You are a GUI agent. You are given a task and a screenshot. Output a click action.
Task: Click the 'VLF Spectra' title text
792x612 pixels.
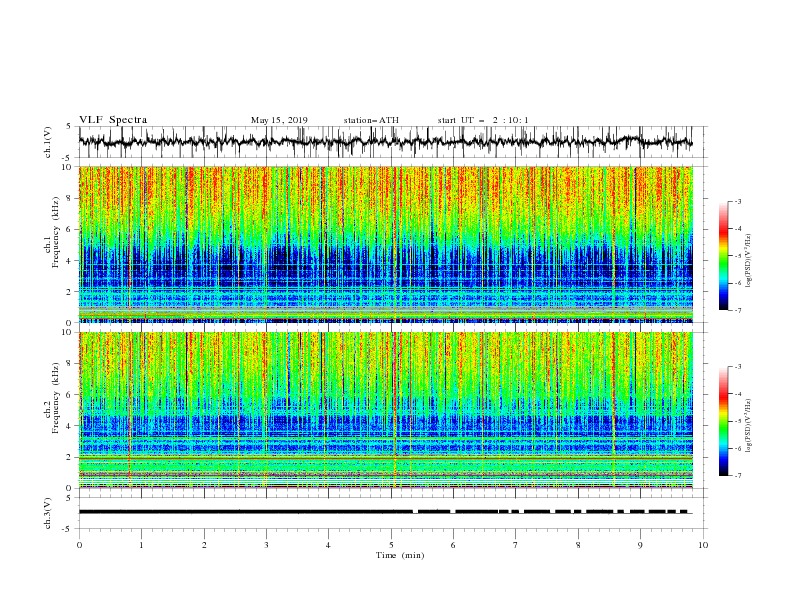click(x=113, y=120)
